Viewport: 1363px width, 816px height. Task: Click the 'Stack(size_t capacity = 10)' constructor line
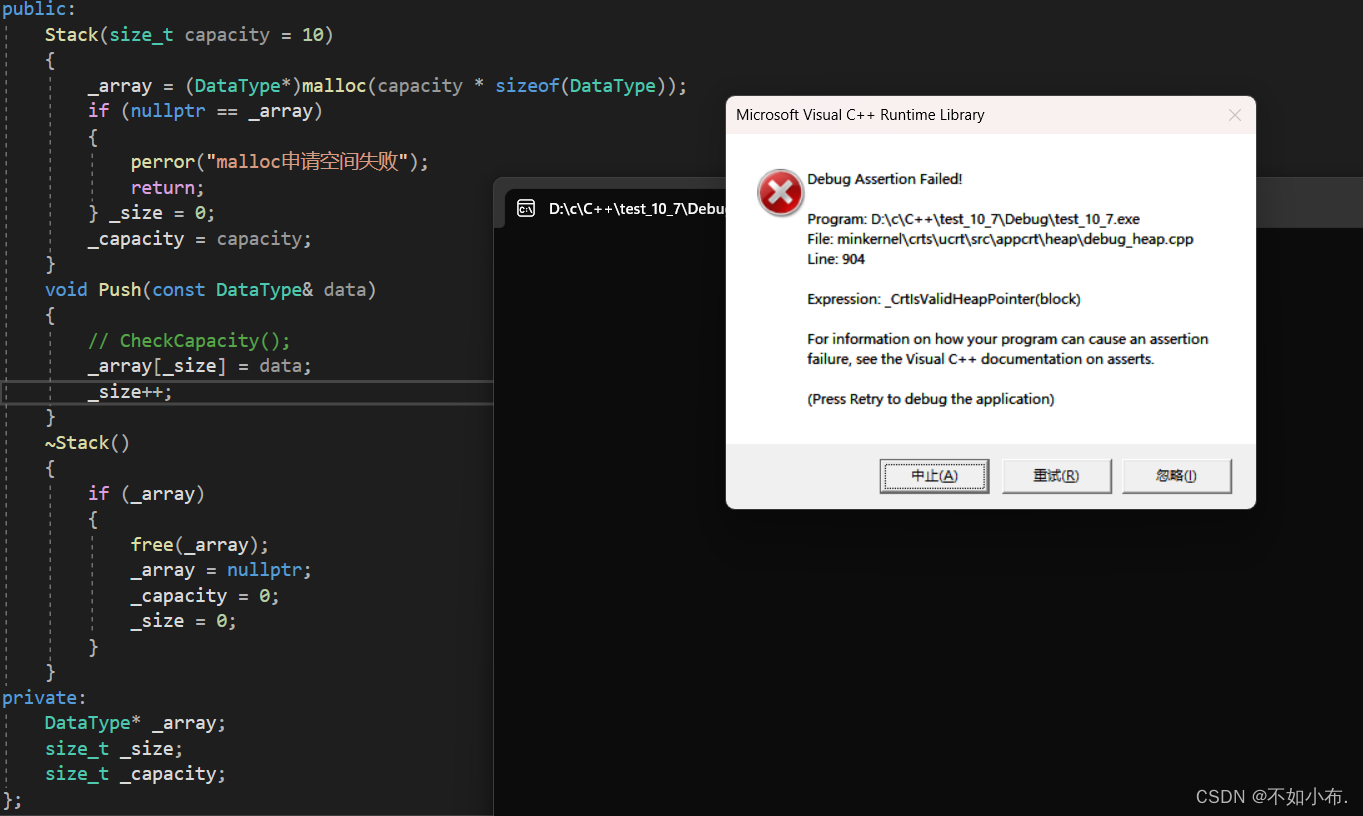point(189,35)
